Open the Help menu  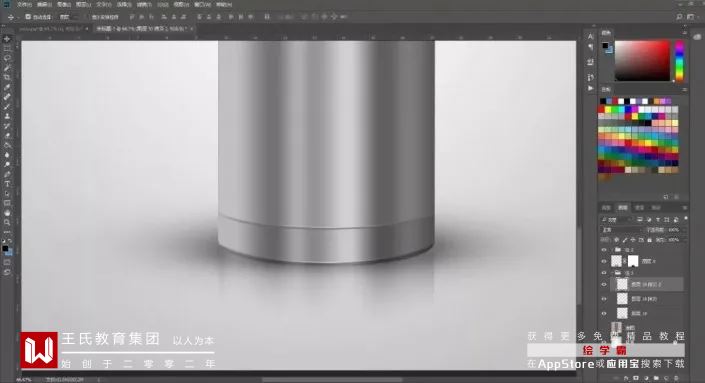pos(224,4)
